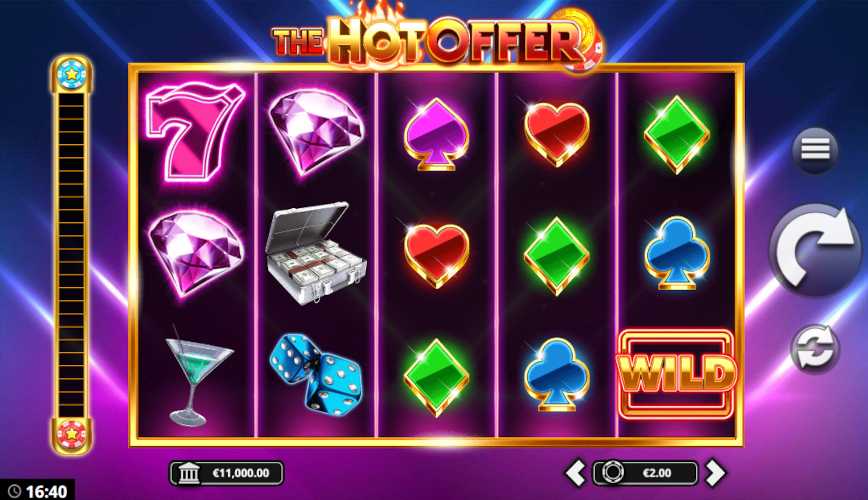The width and height of the screenshot is (868, 500).
Task: Decrease the bet with the left arrow
Action: coord(575,473)
